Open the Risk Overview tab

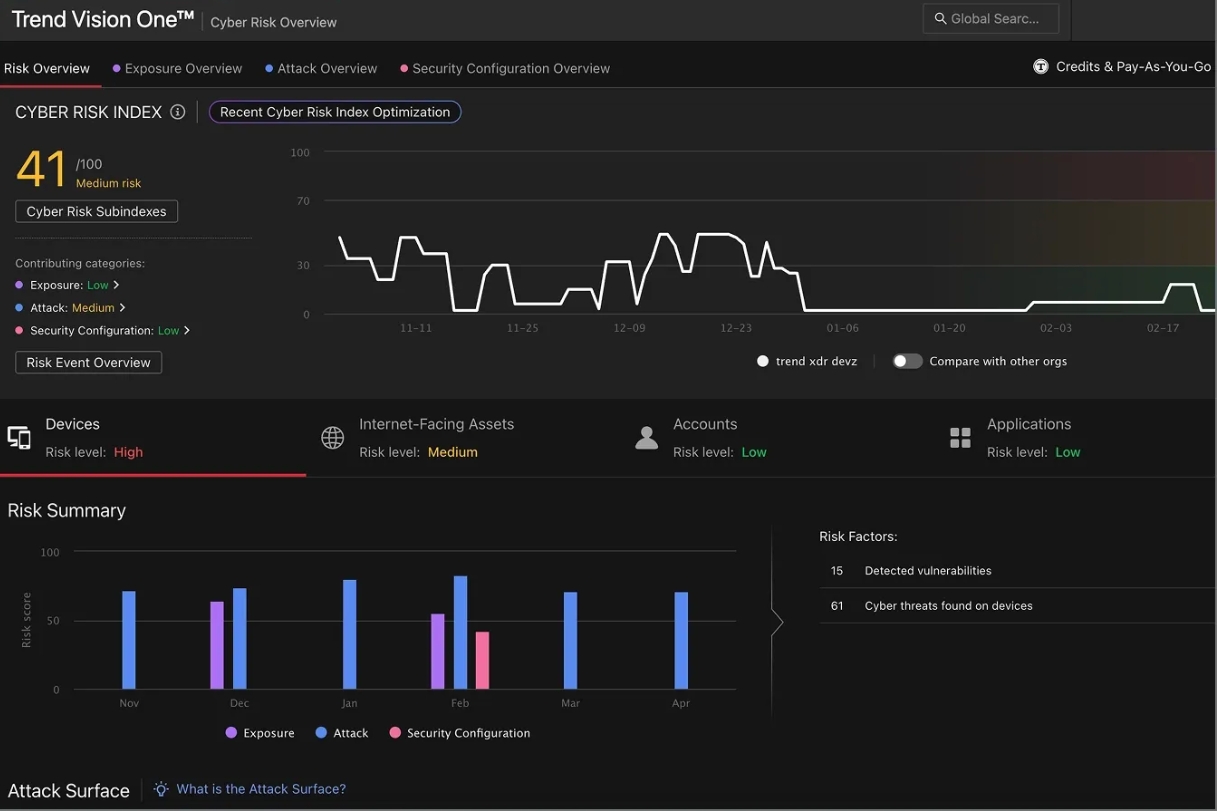click(47, 68)
